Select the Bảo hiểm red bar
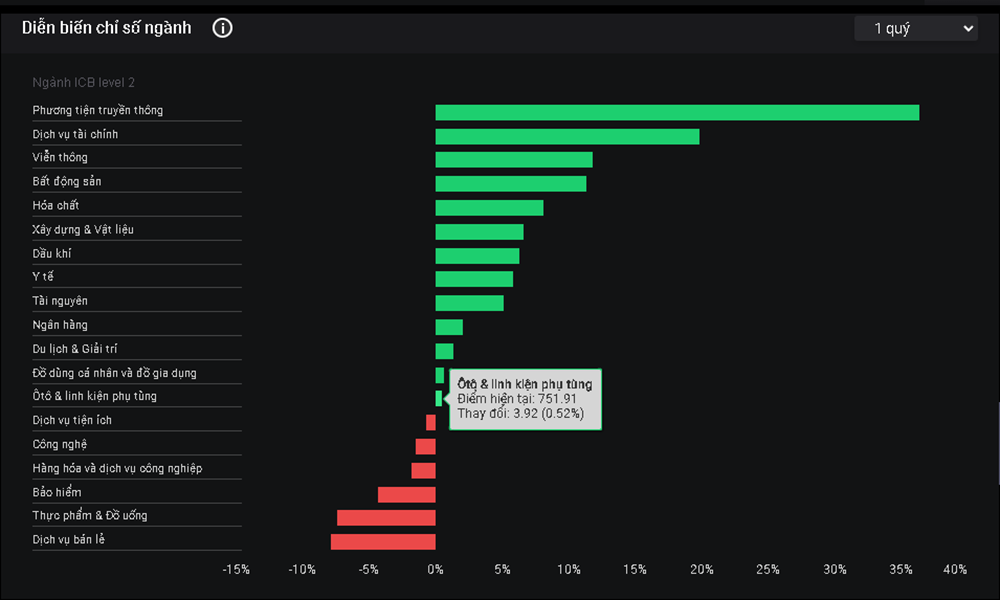The image size is (1000, 600). click(x=407, y=495)
